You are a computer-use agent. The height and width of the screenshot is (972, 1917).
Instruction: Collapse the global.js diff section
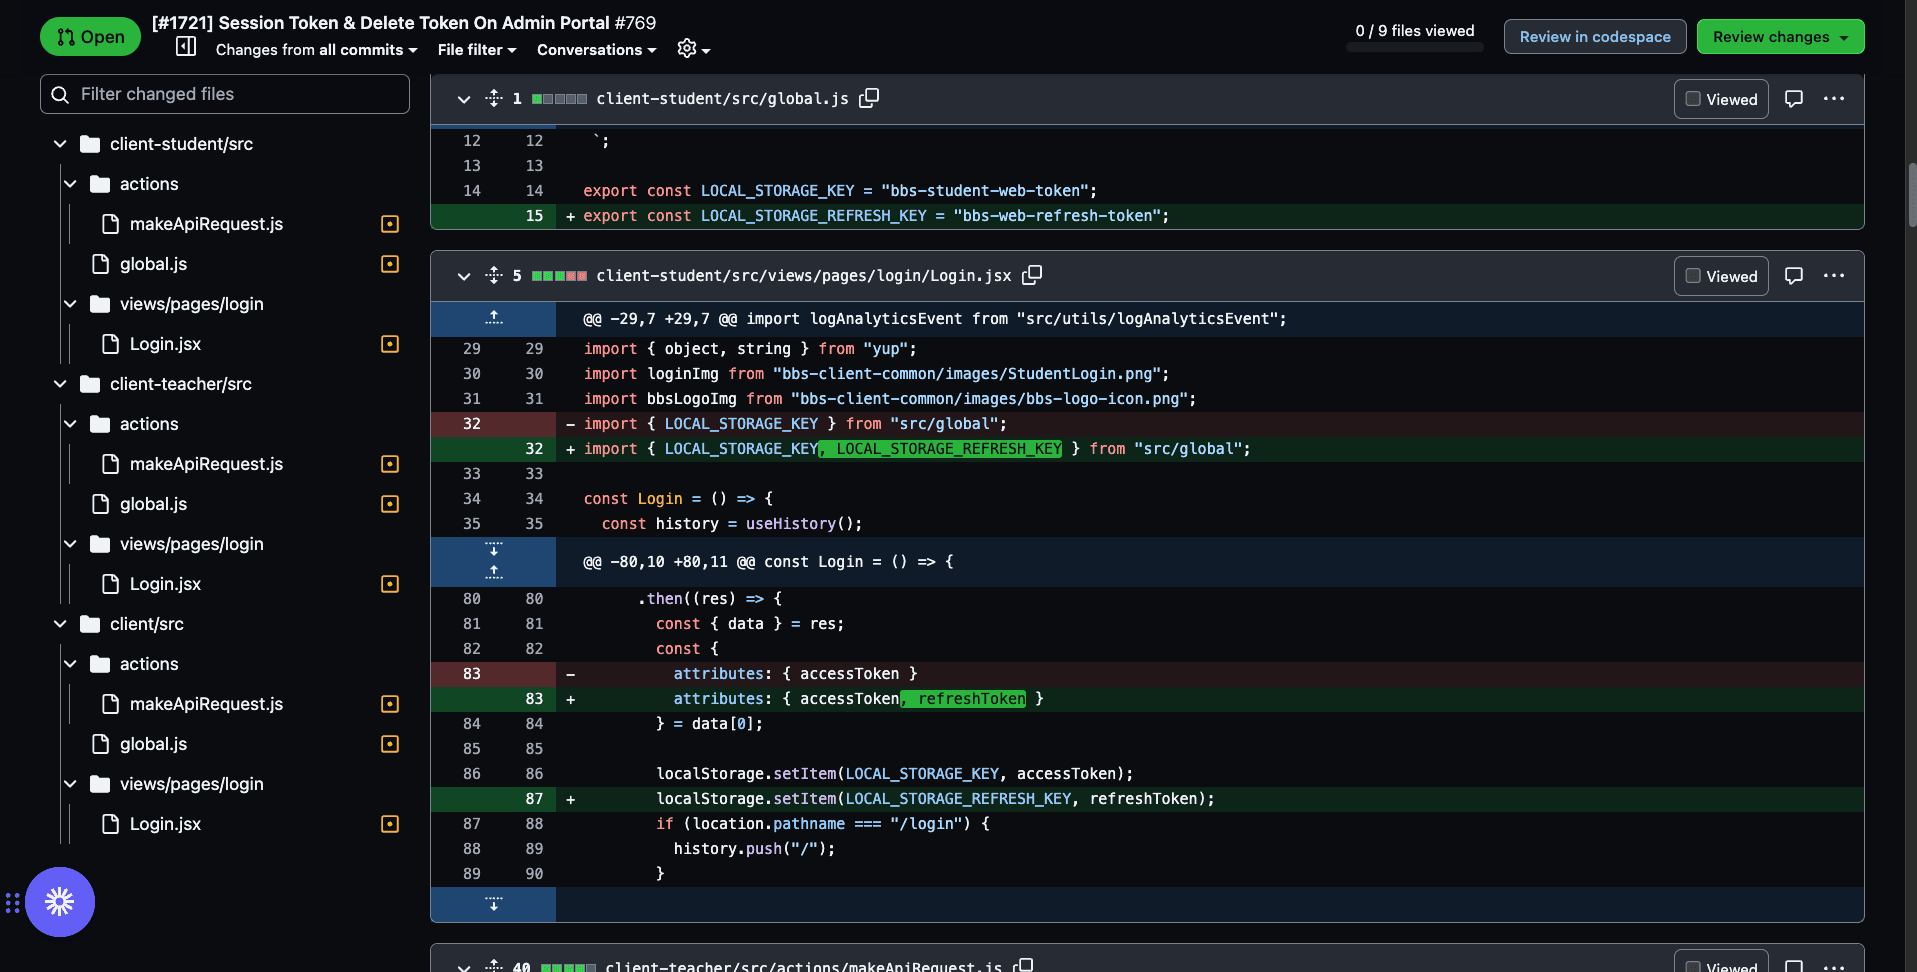pos(463,99)
